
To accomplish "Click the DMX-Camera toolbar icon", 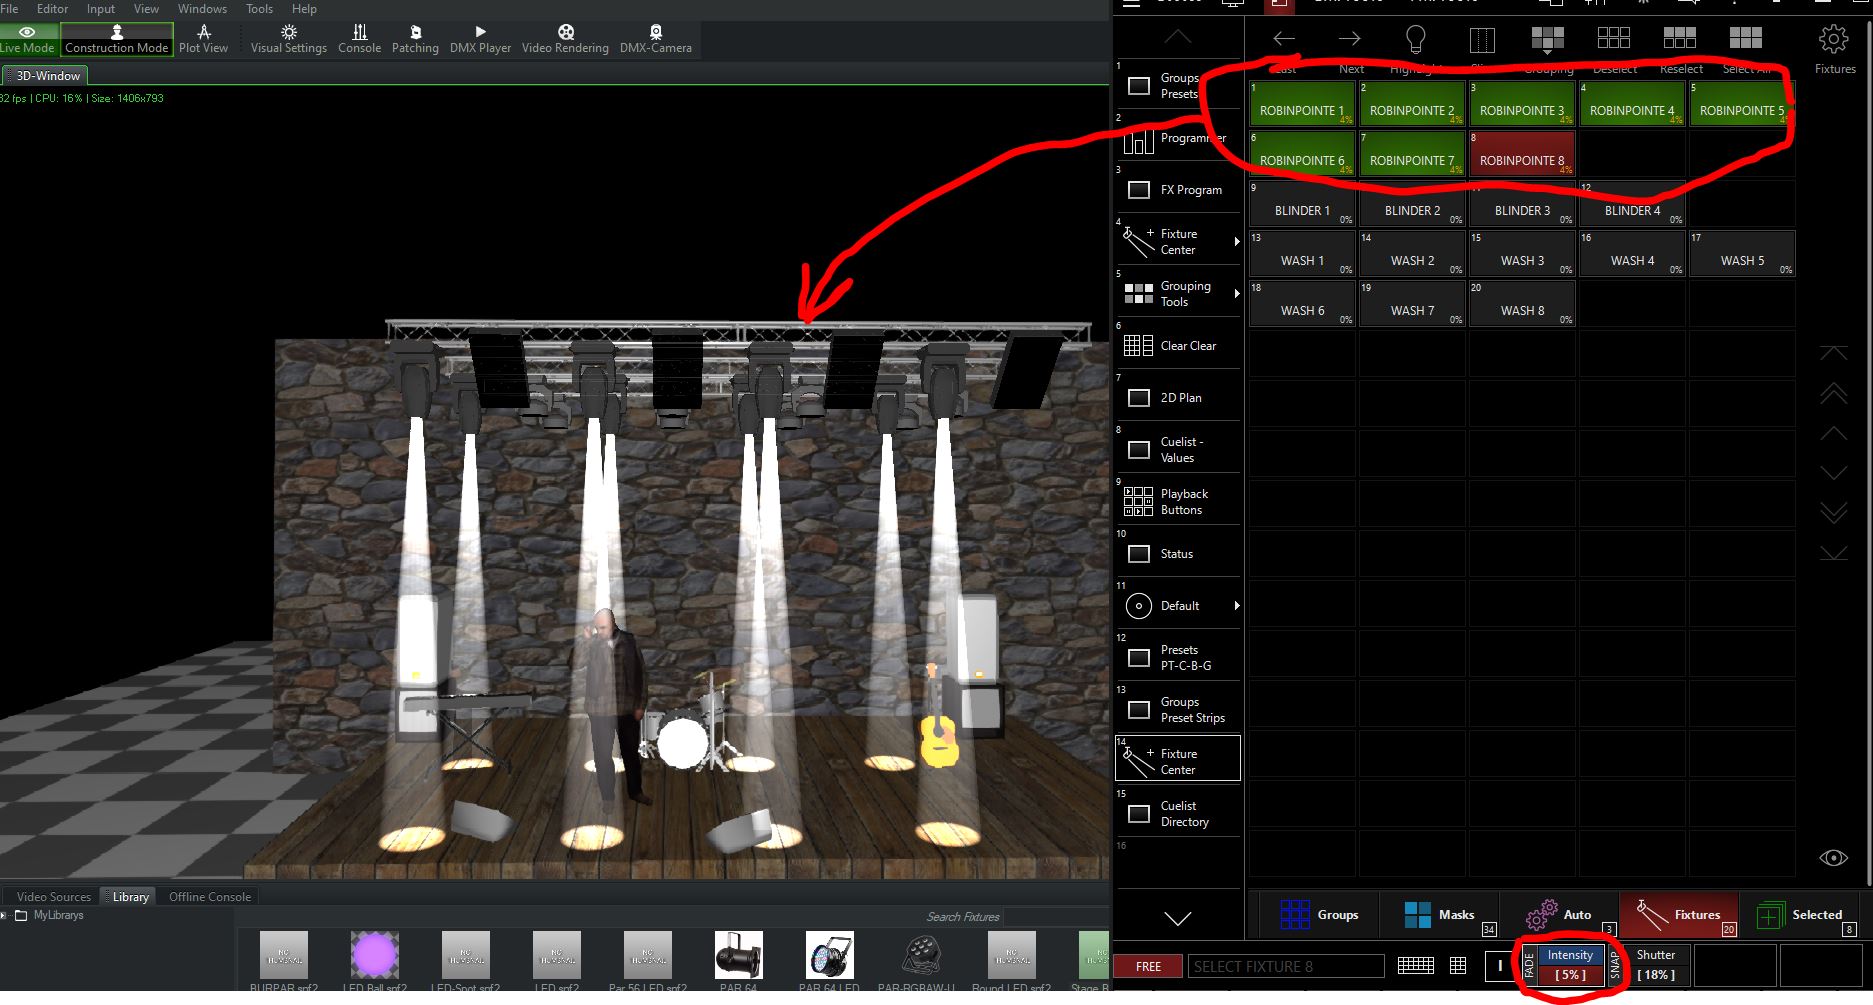I will (655, 39).
